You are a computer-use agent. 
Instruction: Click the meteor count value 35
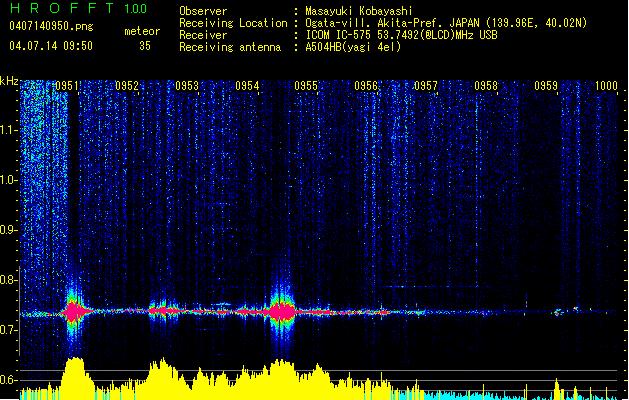(x=145, y=46)
